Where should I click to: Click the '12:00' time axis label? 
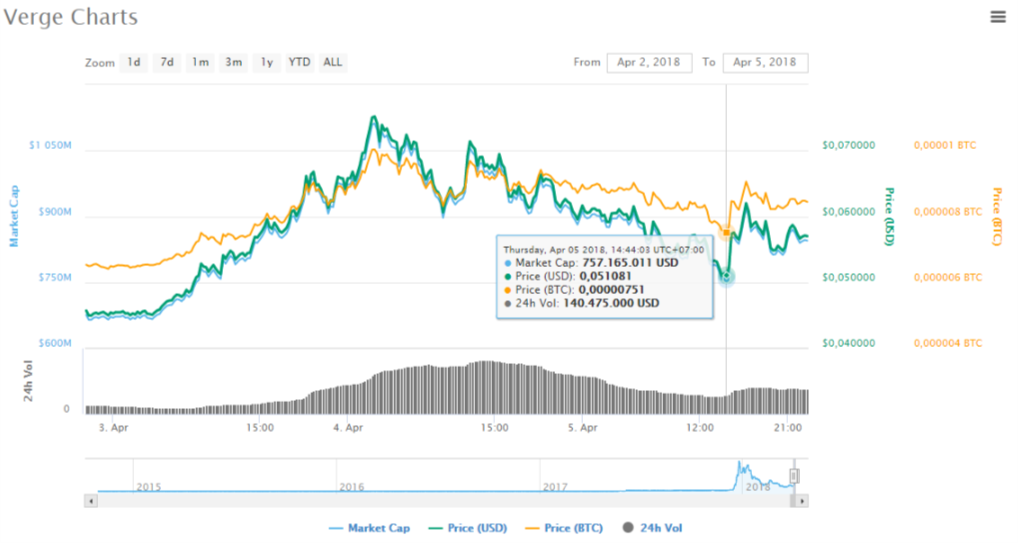(x=699, y=428)
